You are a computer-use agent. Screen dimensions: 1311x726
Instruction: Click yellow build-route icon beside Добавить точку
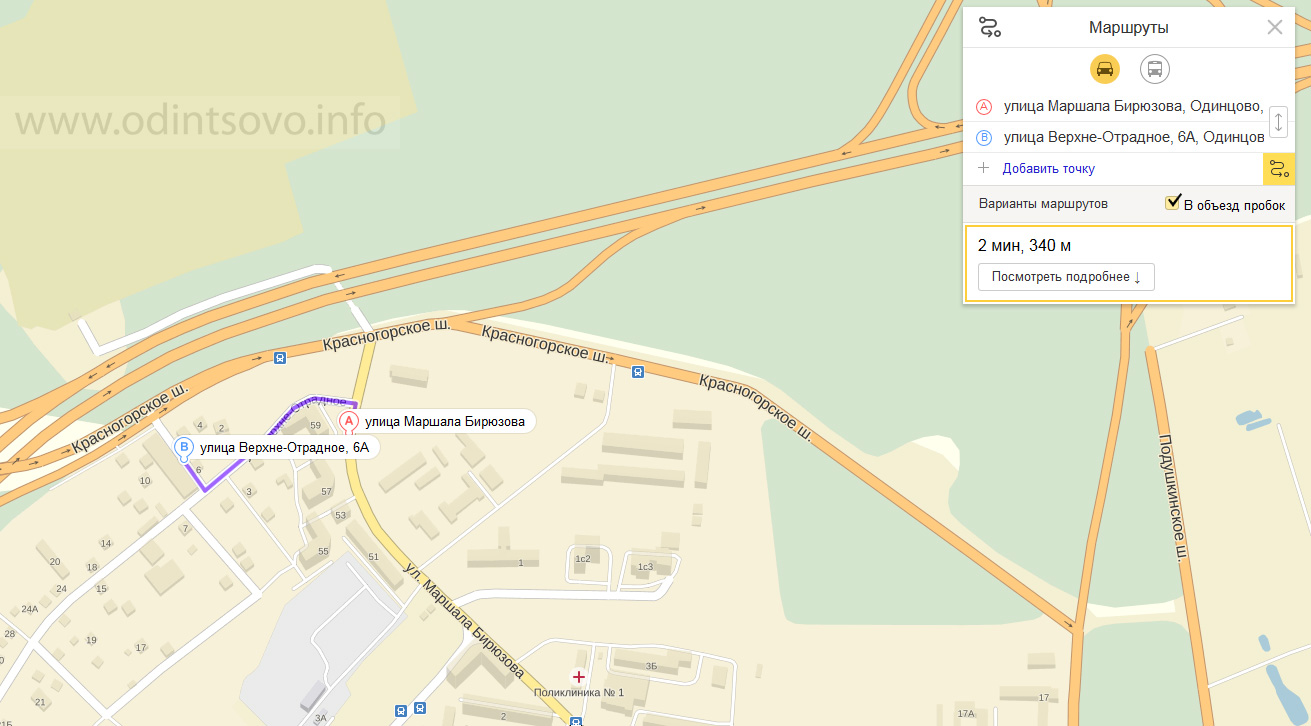coord(1278,169)
